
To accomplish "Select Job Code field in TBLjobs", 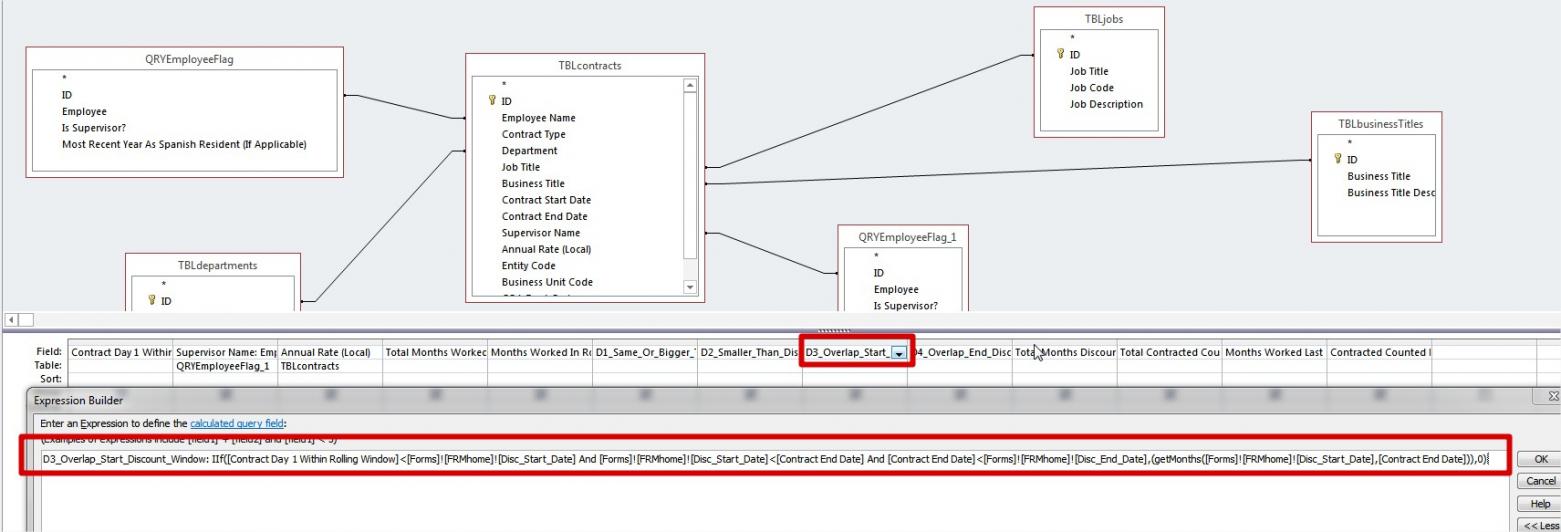I will [x=1091, y=88].
